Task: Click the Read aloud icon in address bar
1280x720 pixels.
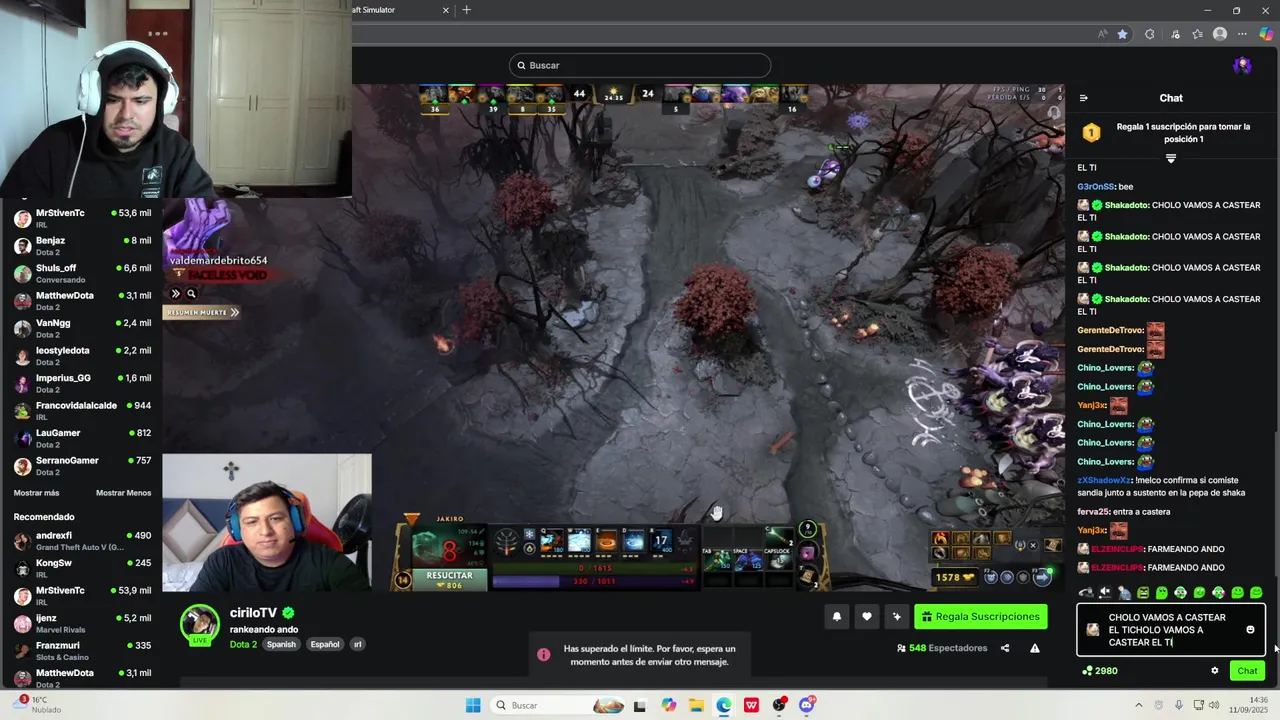Action: pyautogui.click(x=1102, y=34)
